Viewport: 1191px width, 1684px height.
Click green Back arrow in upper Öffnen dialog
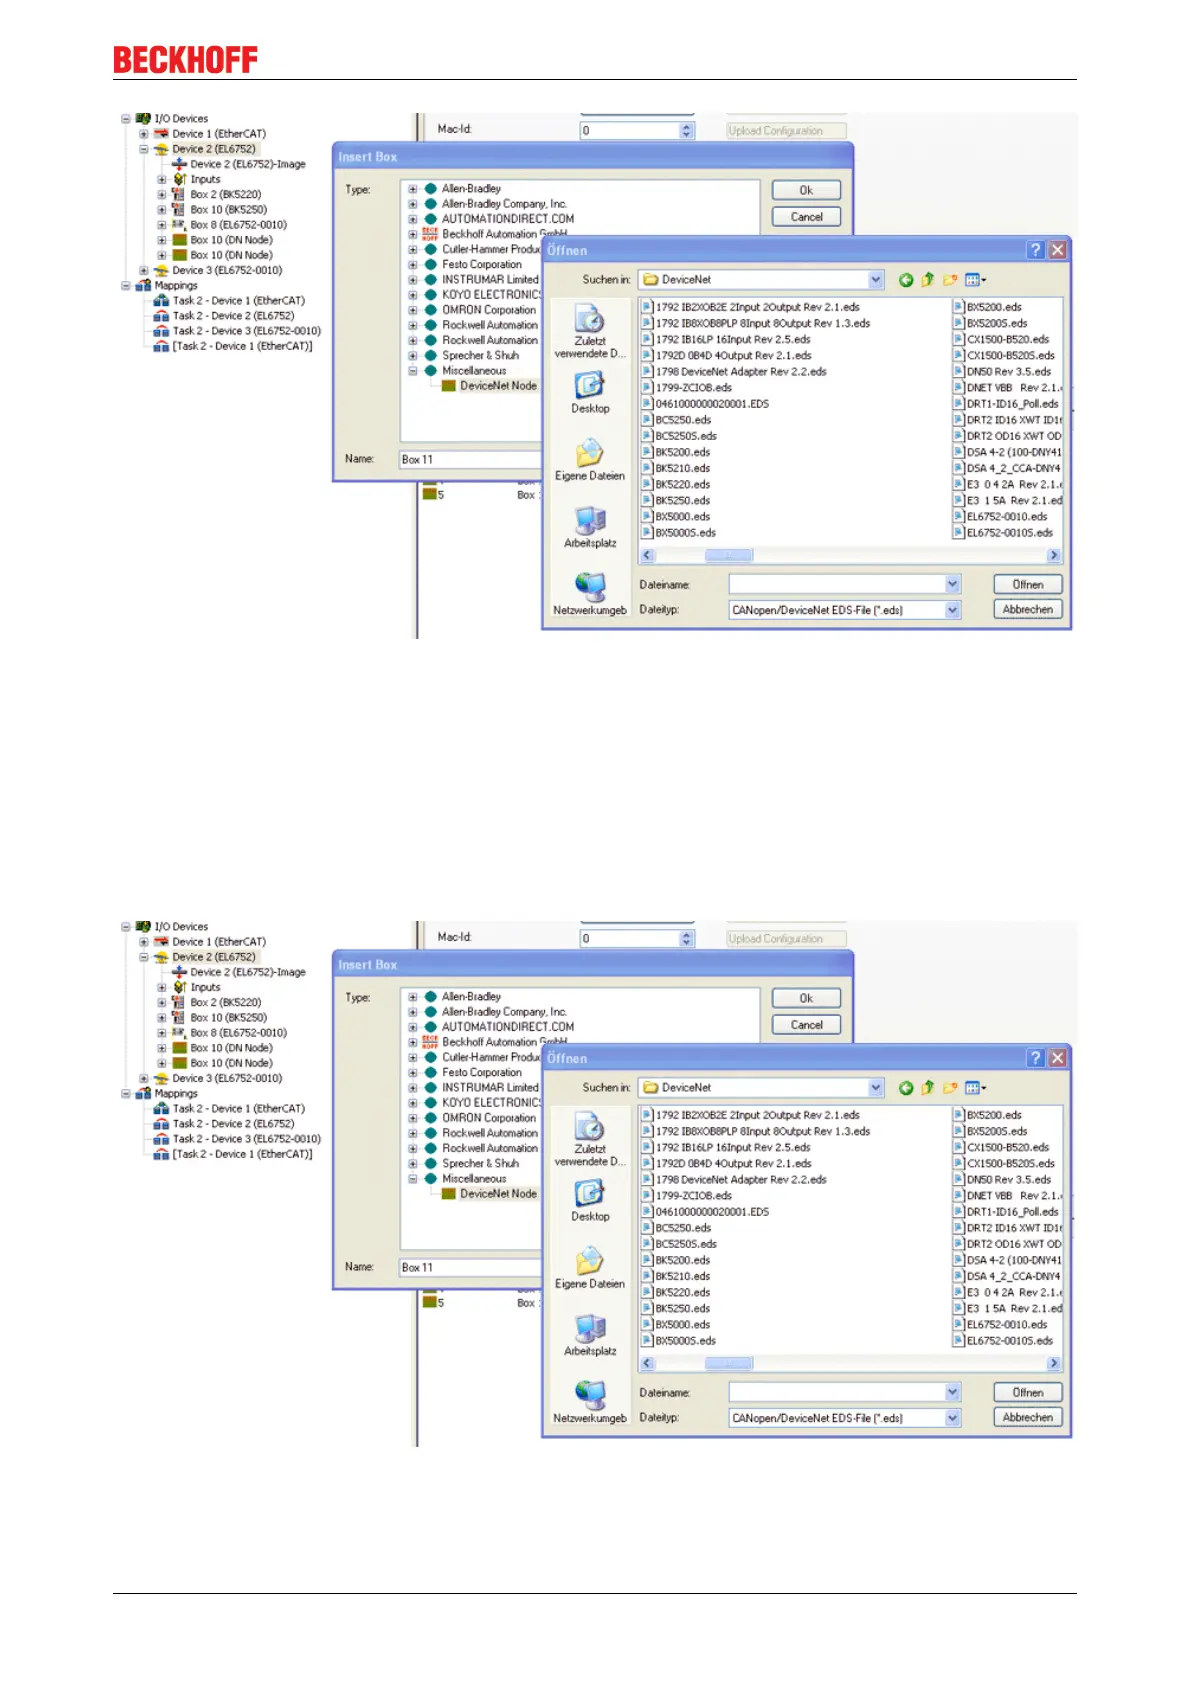tap(906, 280)
